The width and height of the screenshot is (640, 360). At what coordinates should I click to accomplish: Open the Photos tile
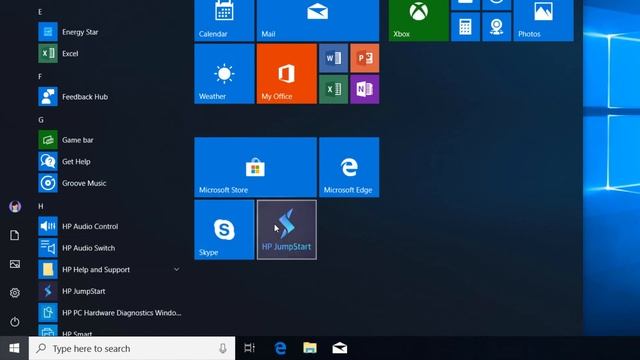(543, 20)
